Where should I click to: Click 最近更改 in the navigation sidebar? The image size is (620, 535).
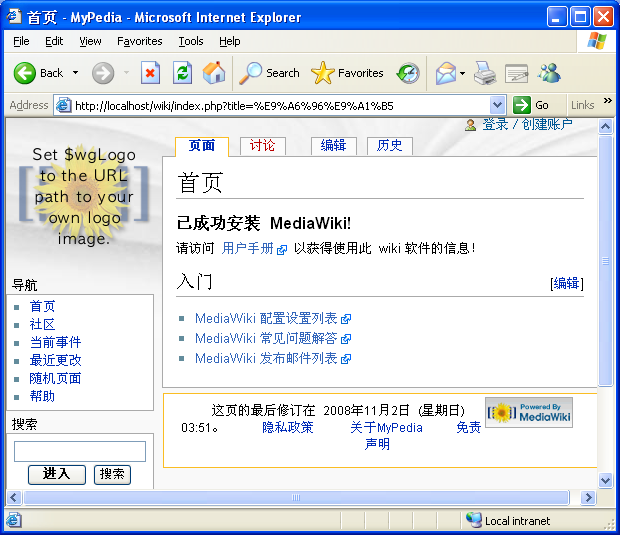pyautogui.click(x=55, y=360)
